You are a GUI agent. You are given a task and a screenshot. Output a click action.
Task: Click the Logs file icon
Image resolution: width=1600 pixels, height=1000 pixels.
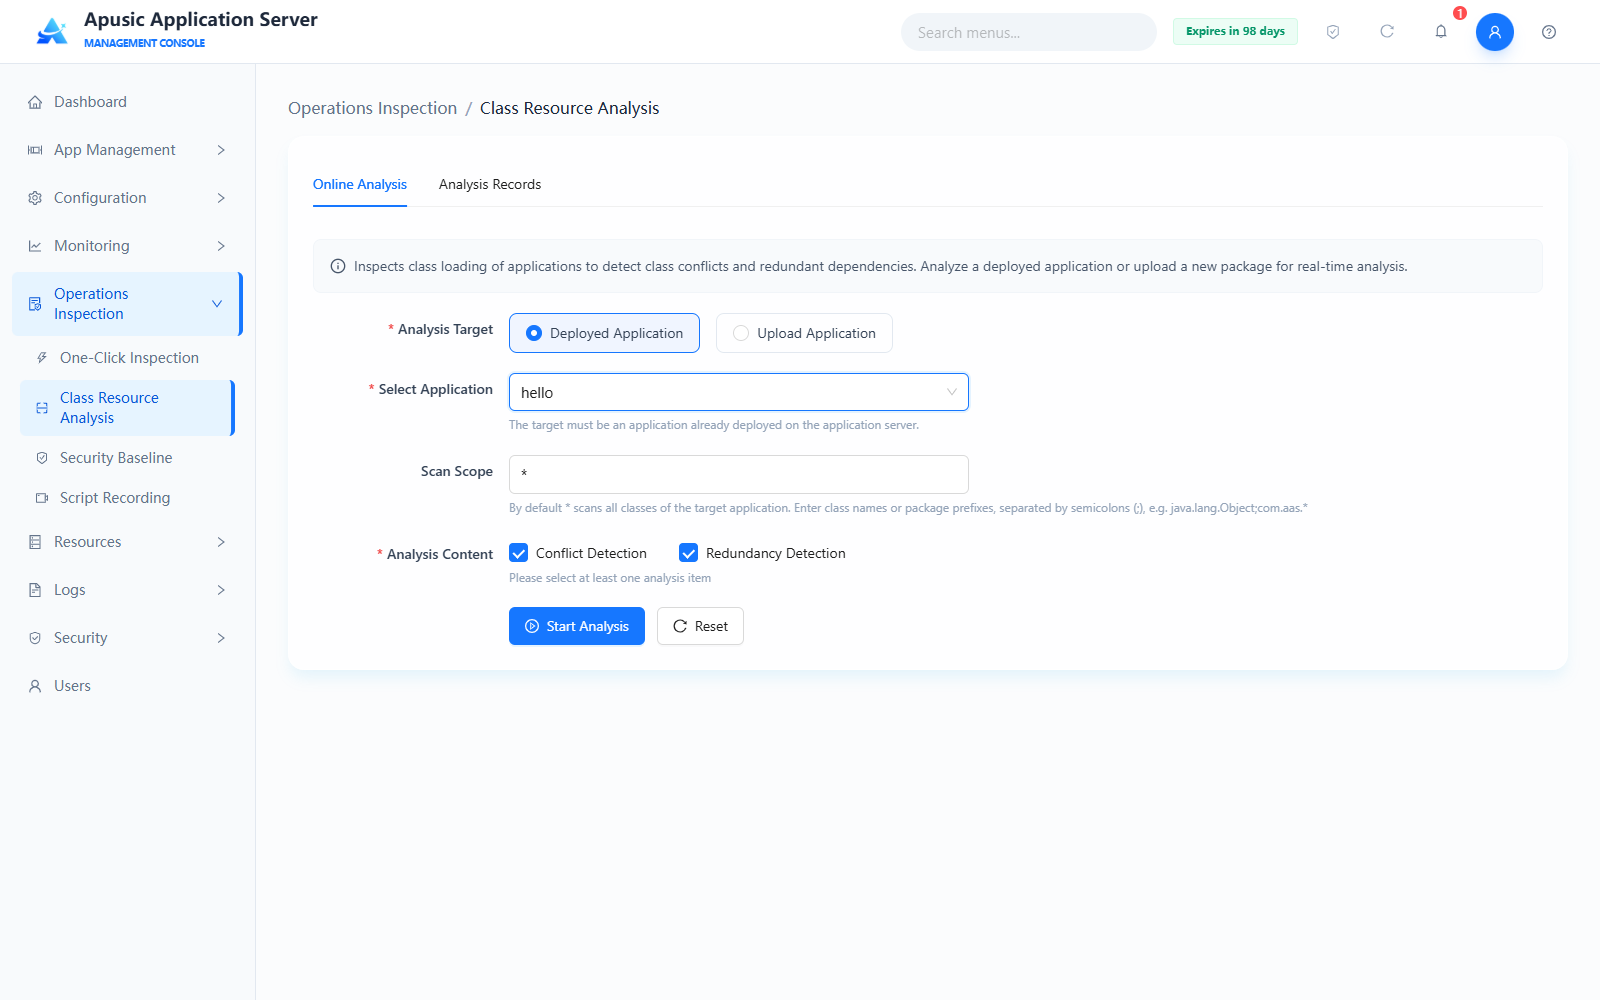point(35,590)
